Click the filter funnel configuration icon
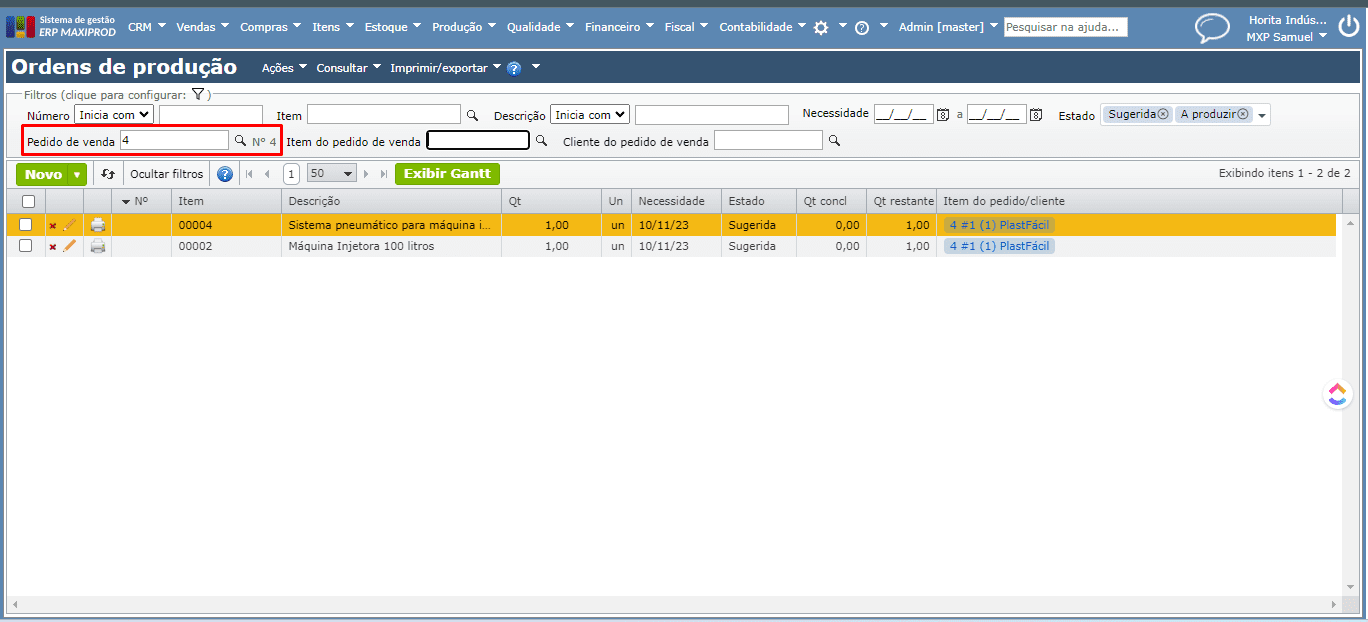The width and height of the screenshot is (1368, 622). (198, 94)
